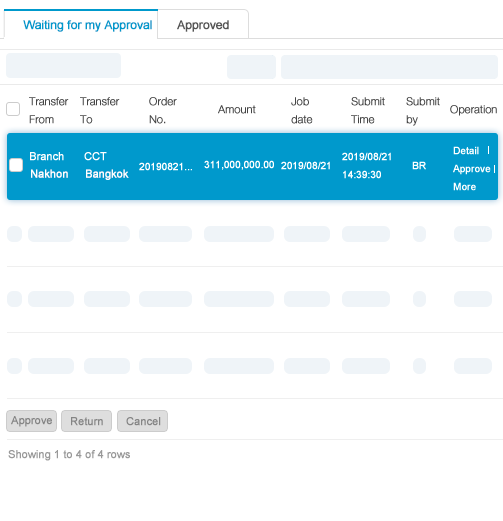Click the Job date column header
The height and width of the screenshot is (521, 503).
click(x=301, y=110)
